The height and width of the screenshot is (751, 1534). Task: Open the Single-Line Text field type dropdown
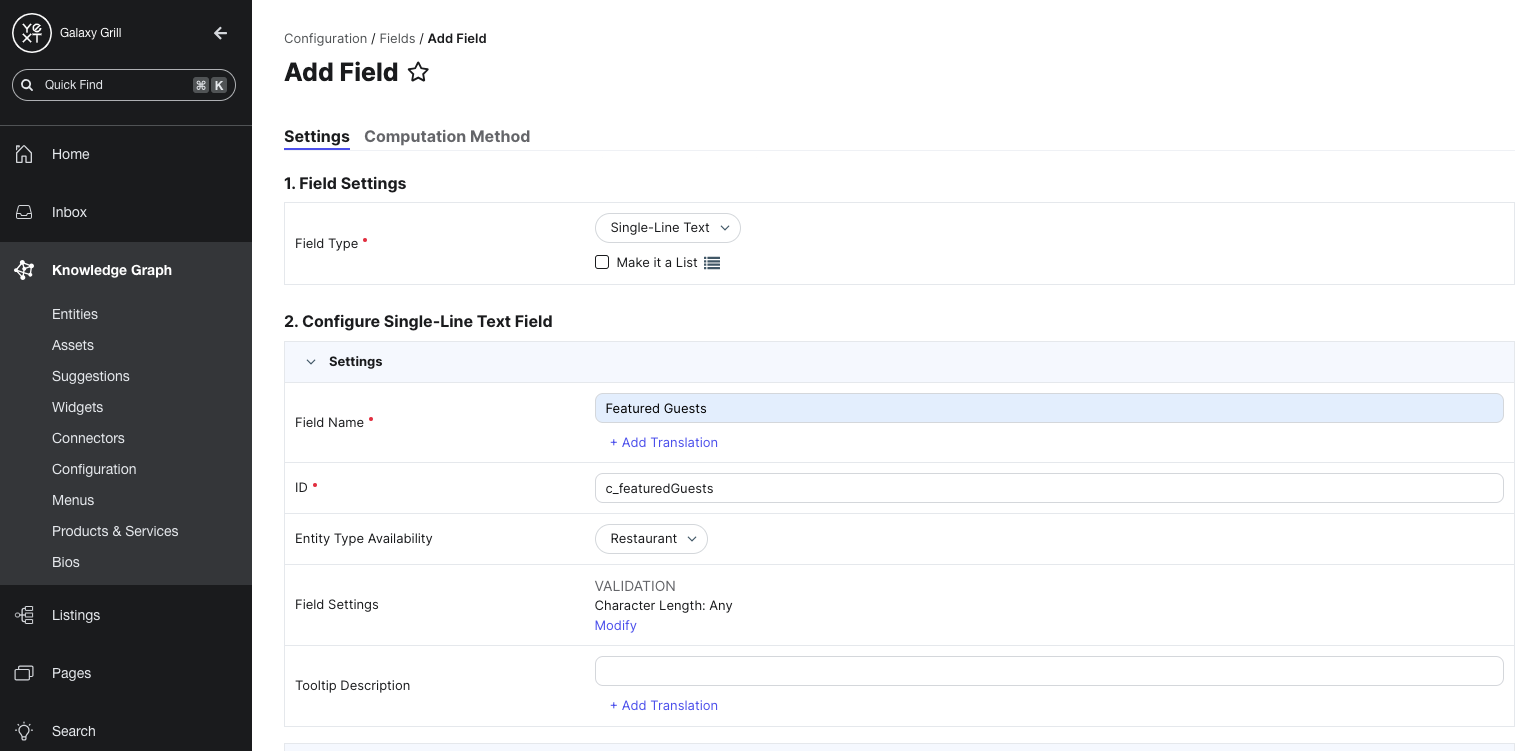point(667,228)
